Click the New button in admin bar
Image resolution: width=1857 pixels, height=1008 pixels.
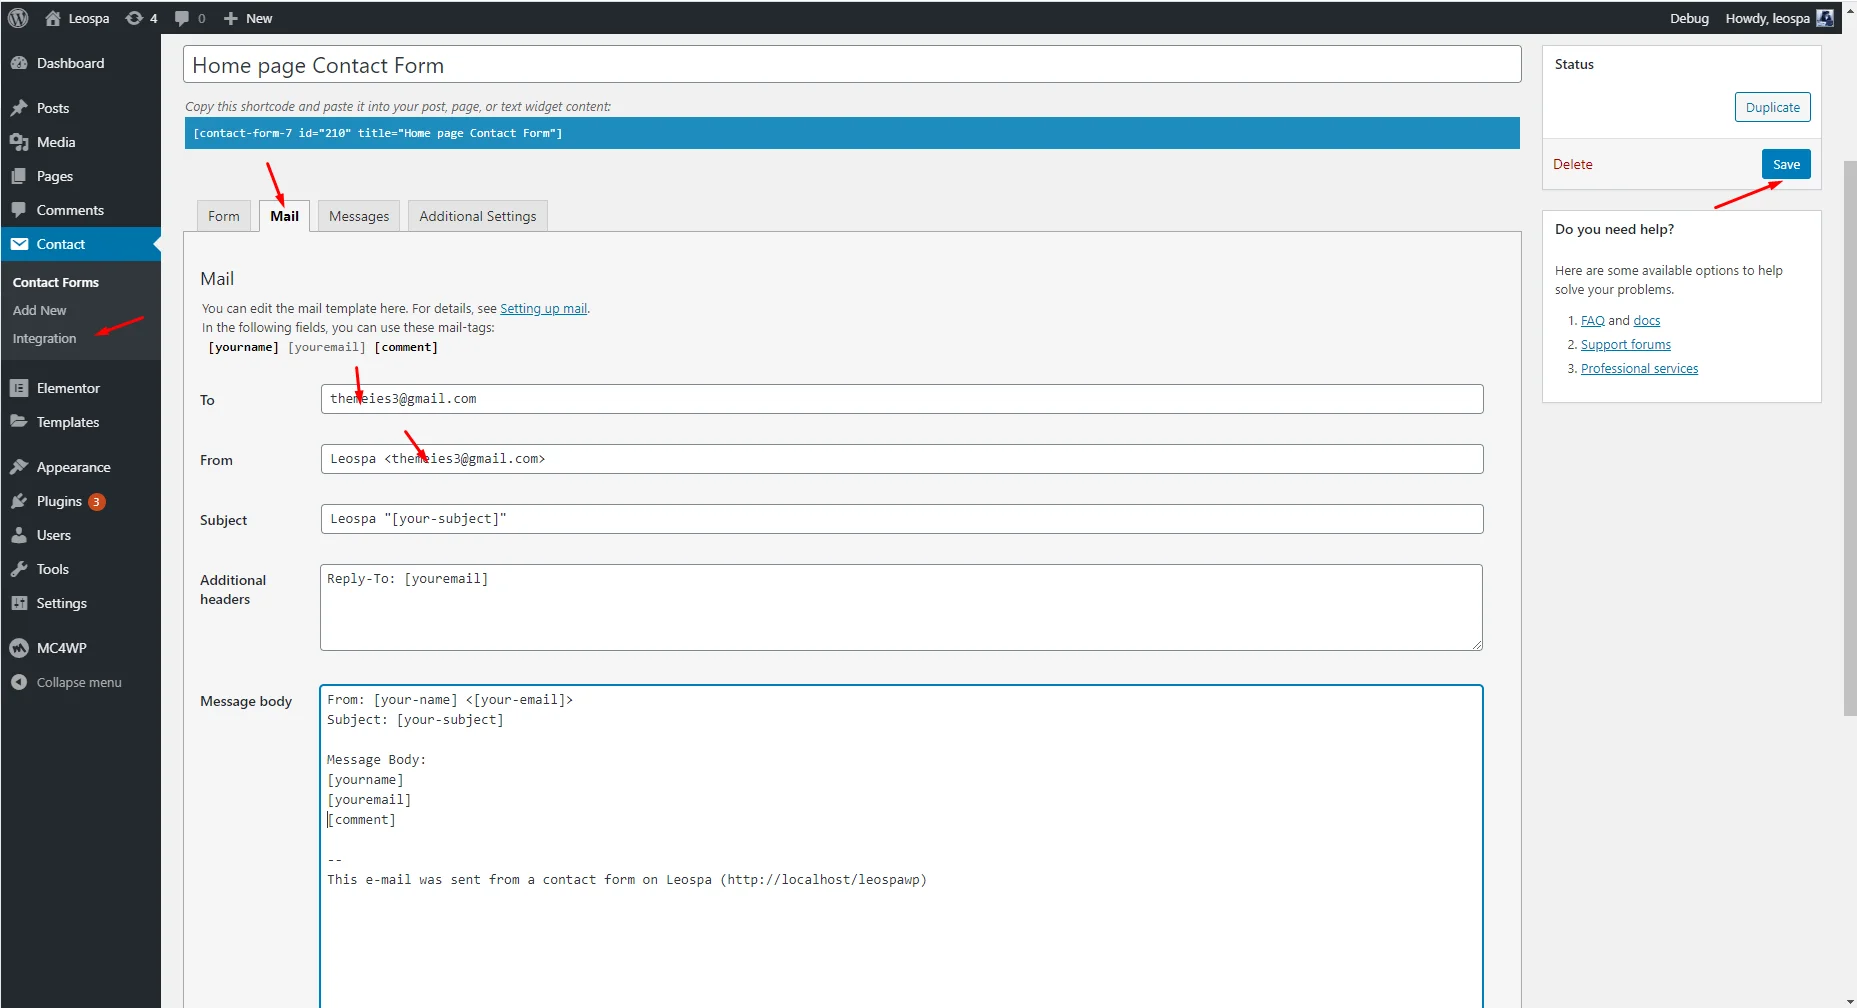click(x=248, y=18)
